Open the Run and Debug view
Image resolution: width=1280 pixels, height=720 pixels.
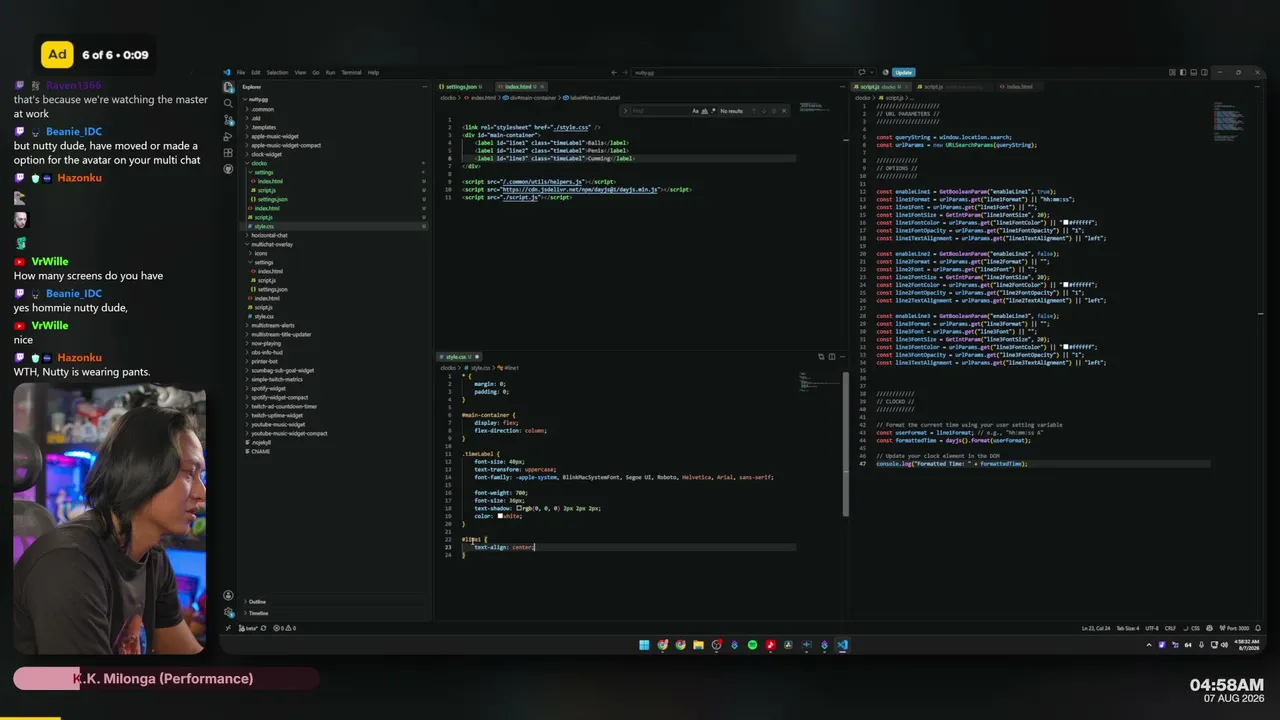pyautogui.click(x=229, y=136)
